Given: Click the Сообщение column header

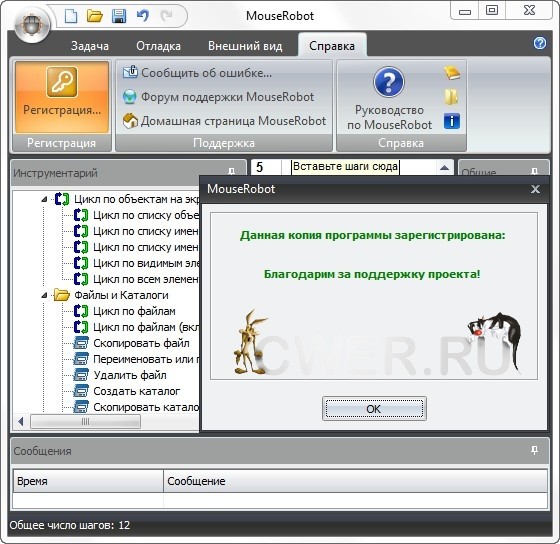Looking at the screenshot, I should click(355, 481).
